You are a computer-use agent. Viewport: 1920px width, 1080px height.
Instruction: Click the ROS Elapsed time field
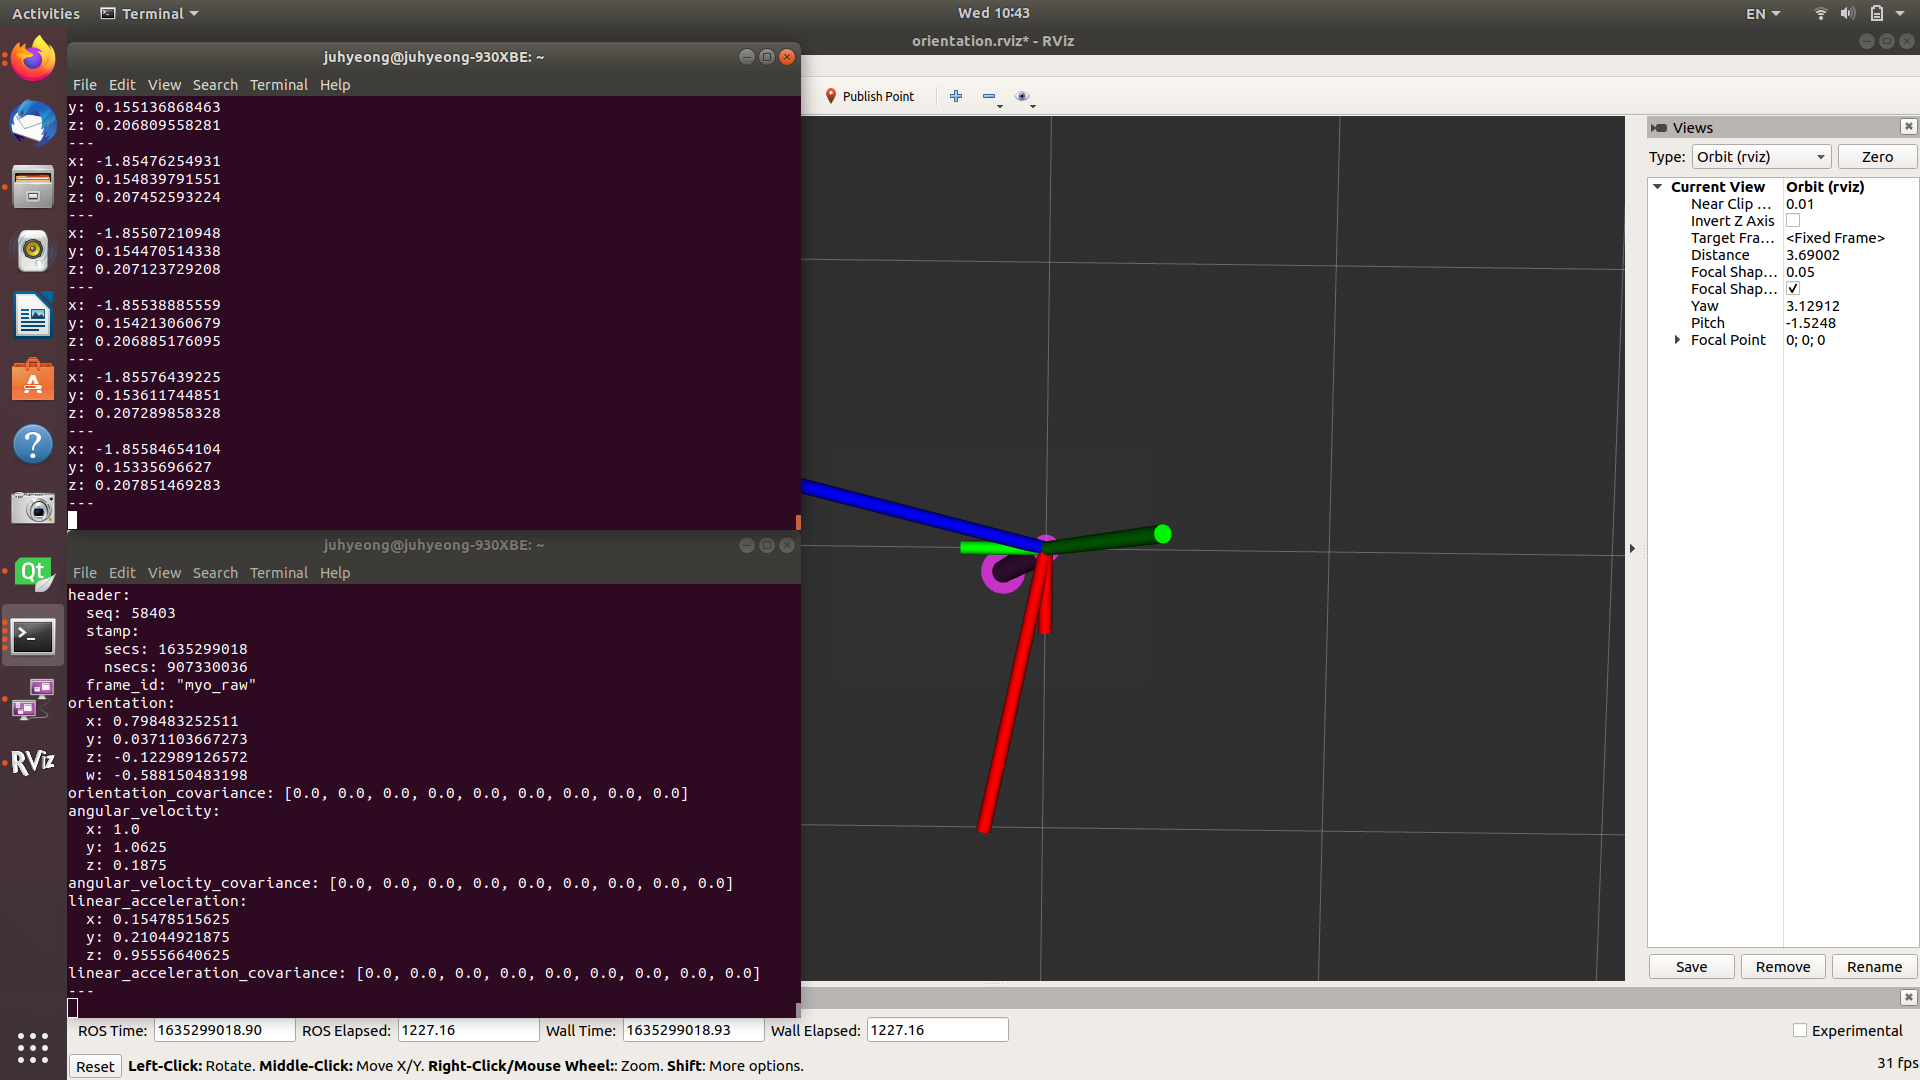[468, 1030]
